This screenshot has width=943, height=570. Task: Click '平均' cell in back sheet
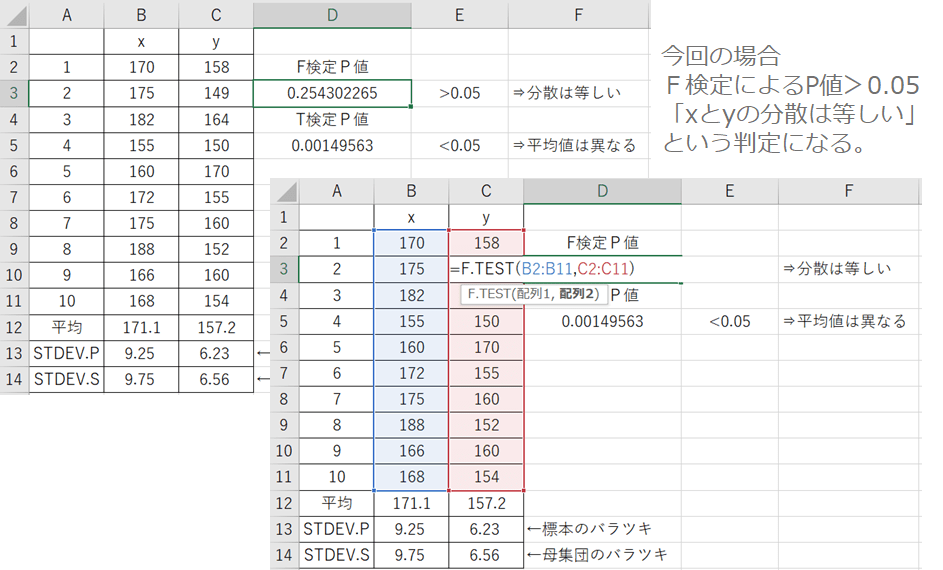(x=66, y=328)
